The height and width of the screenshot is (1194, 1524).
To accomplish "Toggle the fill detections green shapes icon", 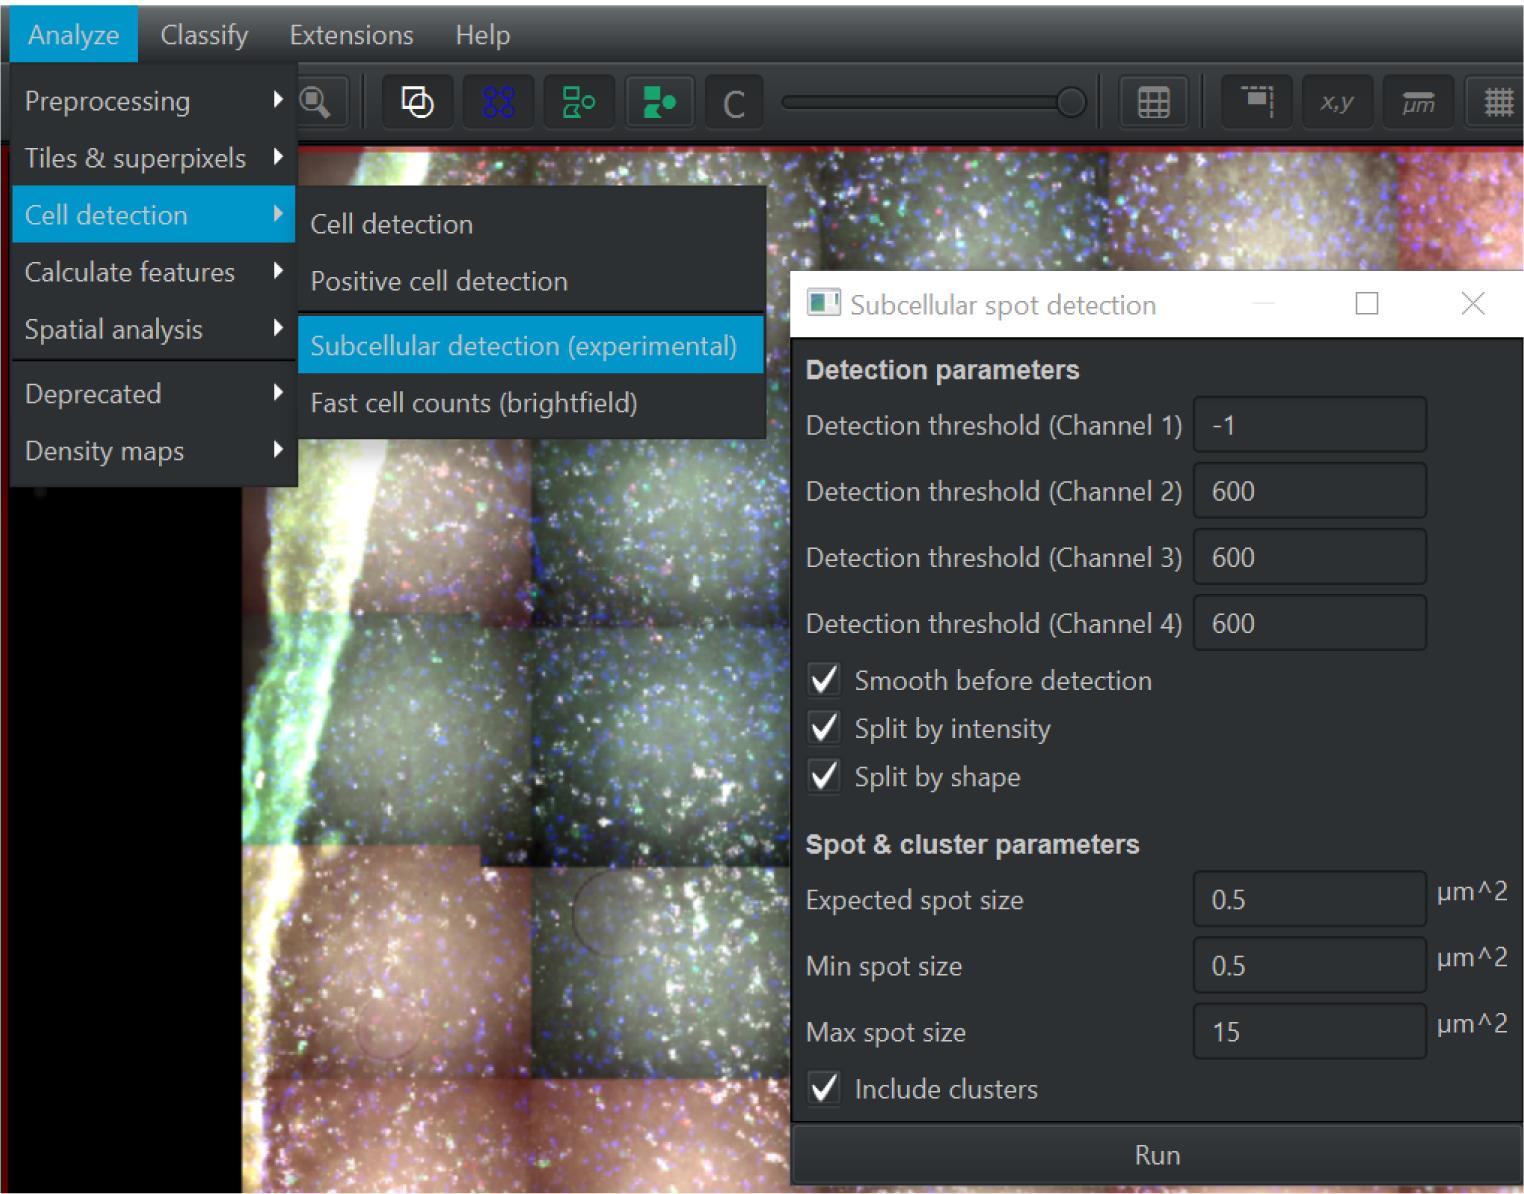I will click(658, 102).
